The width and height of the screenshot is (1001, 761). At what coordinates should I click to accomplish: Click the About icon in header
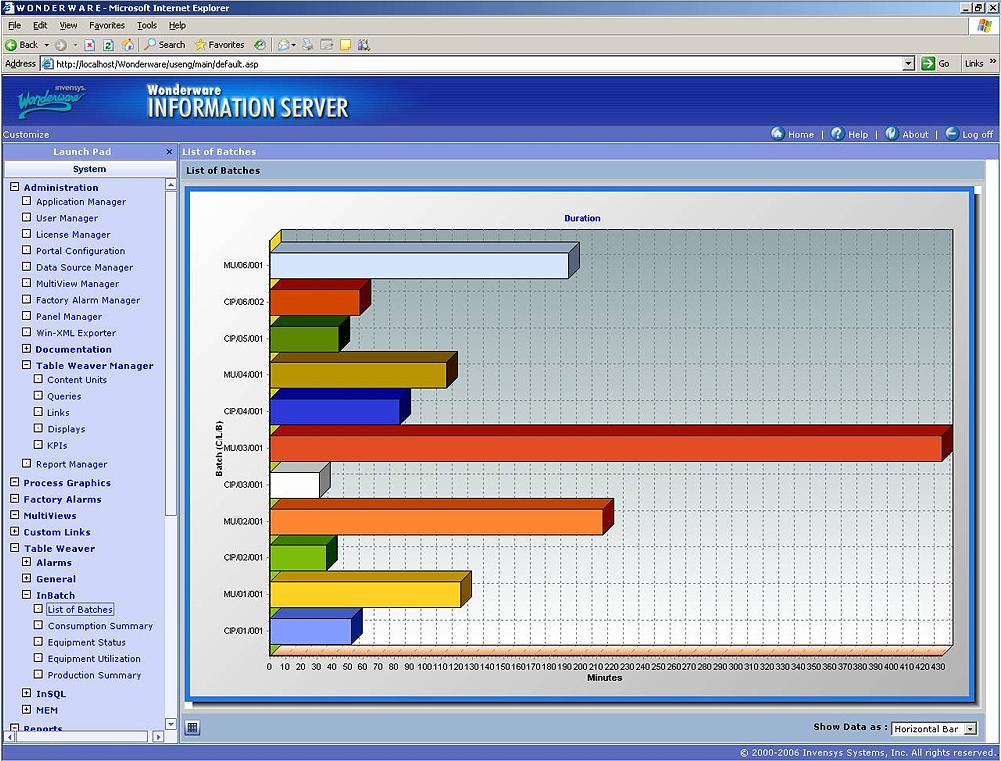point(891,134)
